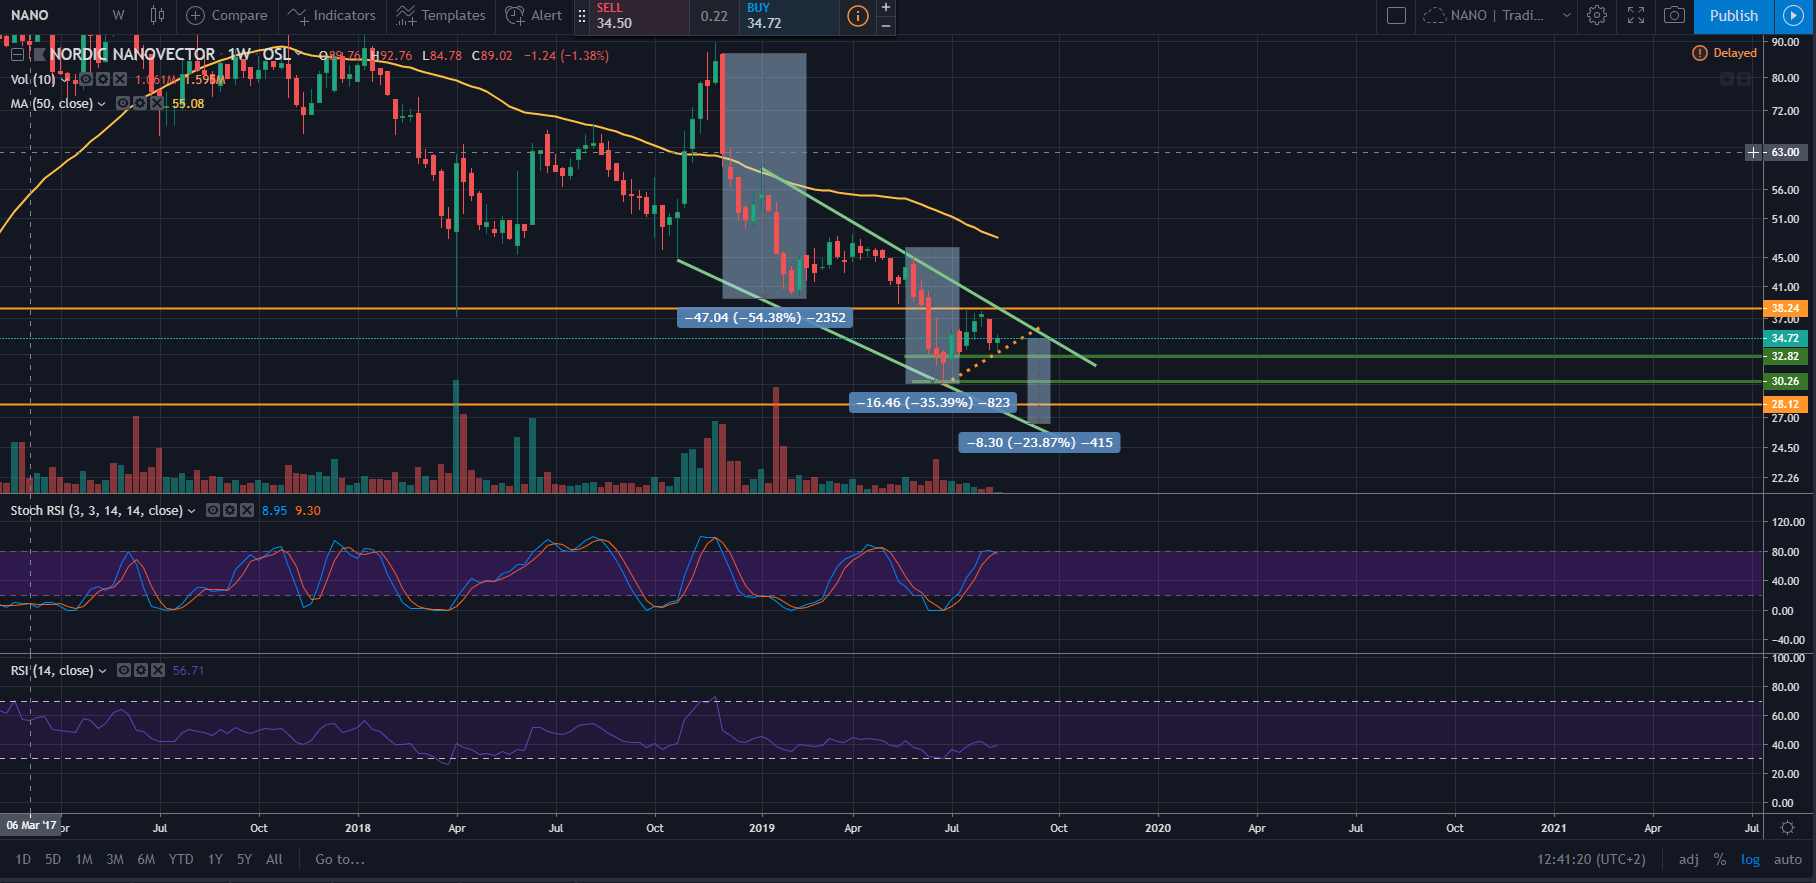Open the orange symbol info icon
This screenshot has height=883, width=1816.
(x=857, y=16)
